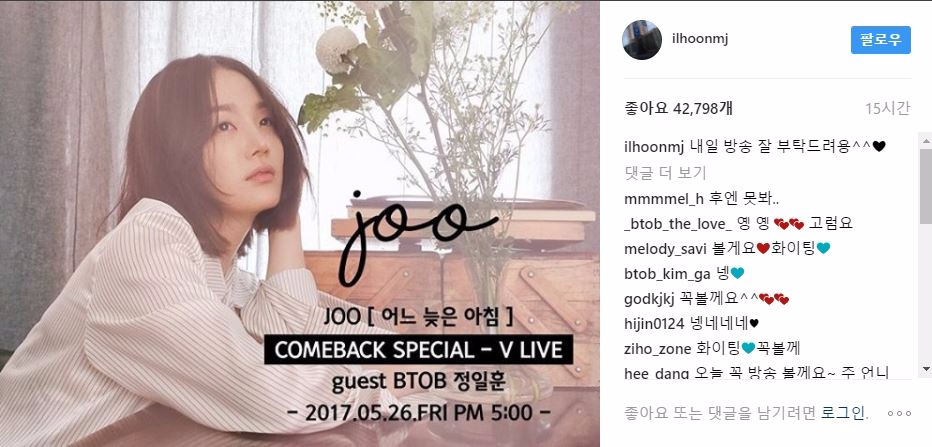932x447 pixels.
Task: Open ilhoonmj profile avatar picture
Action: pyautogui.click(x=642, y=40)
